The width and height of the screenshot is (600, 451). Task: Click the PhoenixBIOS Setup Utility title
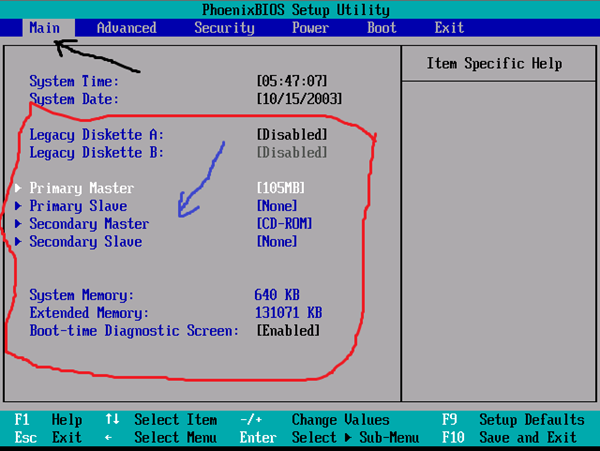296,10
